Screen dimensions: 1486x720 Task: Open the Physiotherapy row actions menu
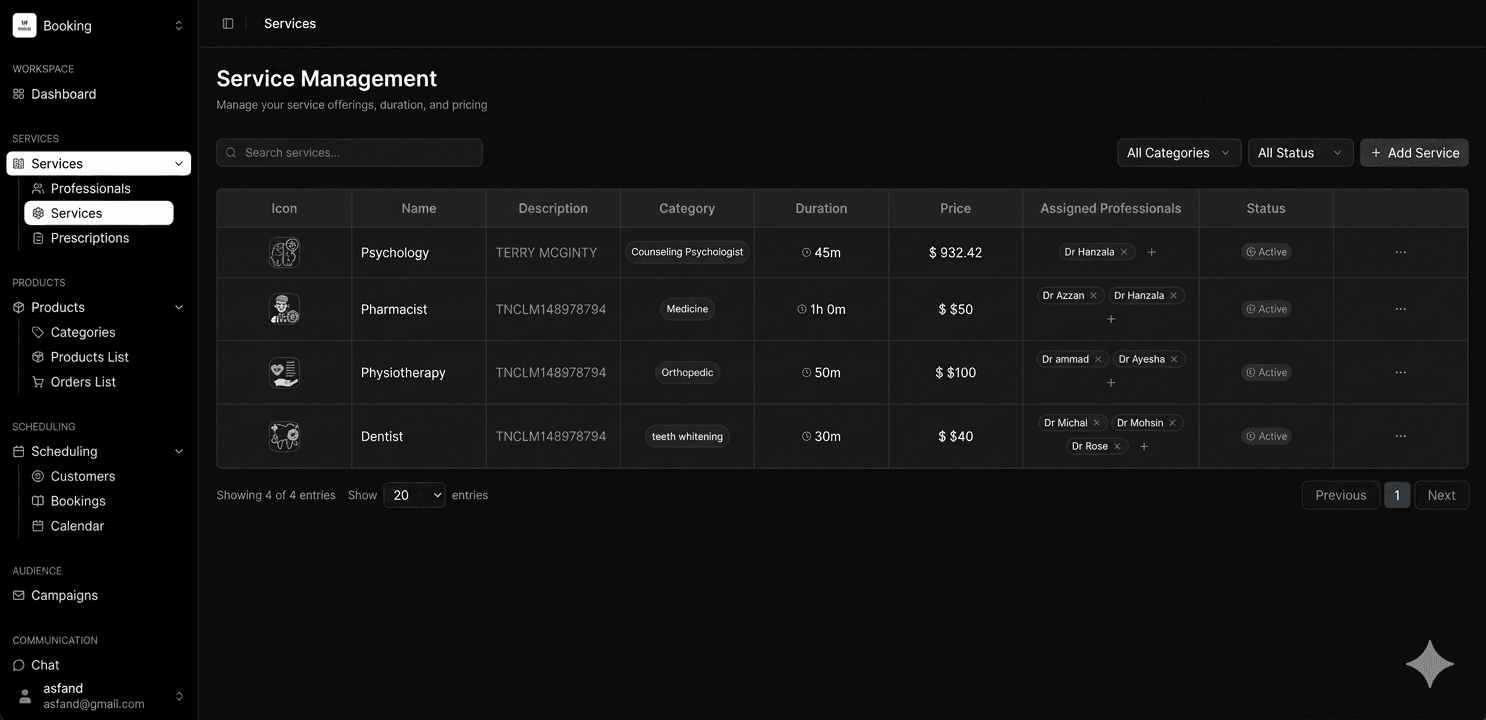coord(1400,373)
